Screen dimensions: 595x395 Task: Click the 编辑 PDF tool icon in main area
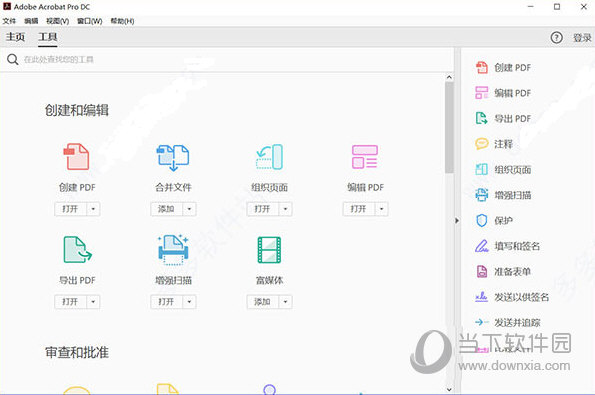tap(365, 157)
